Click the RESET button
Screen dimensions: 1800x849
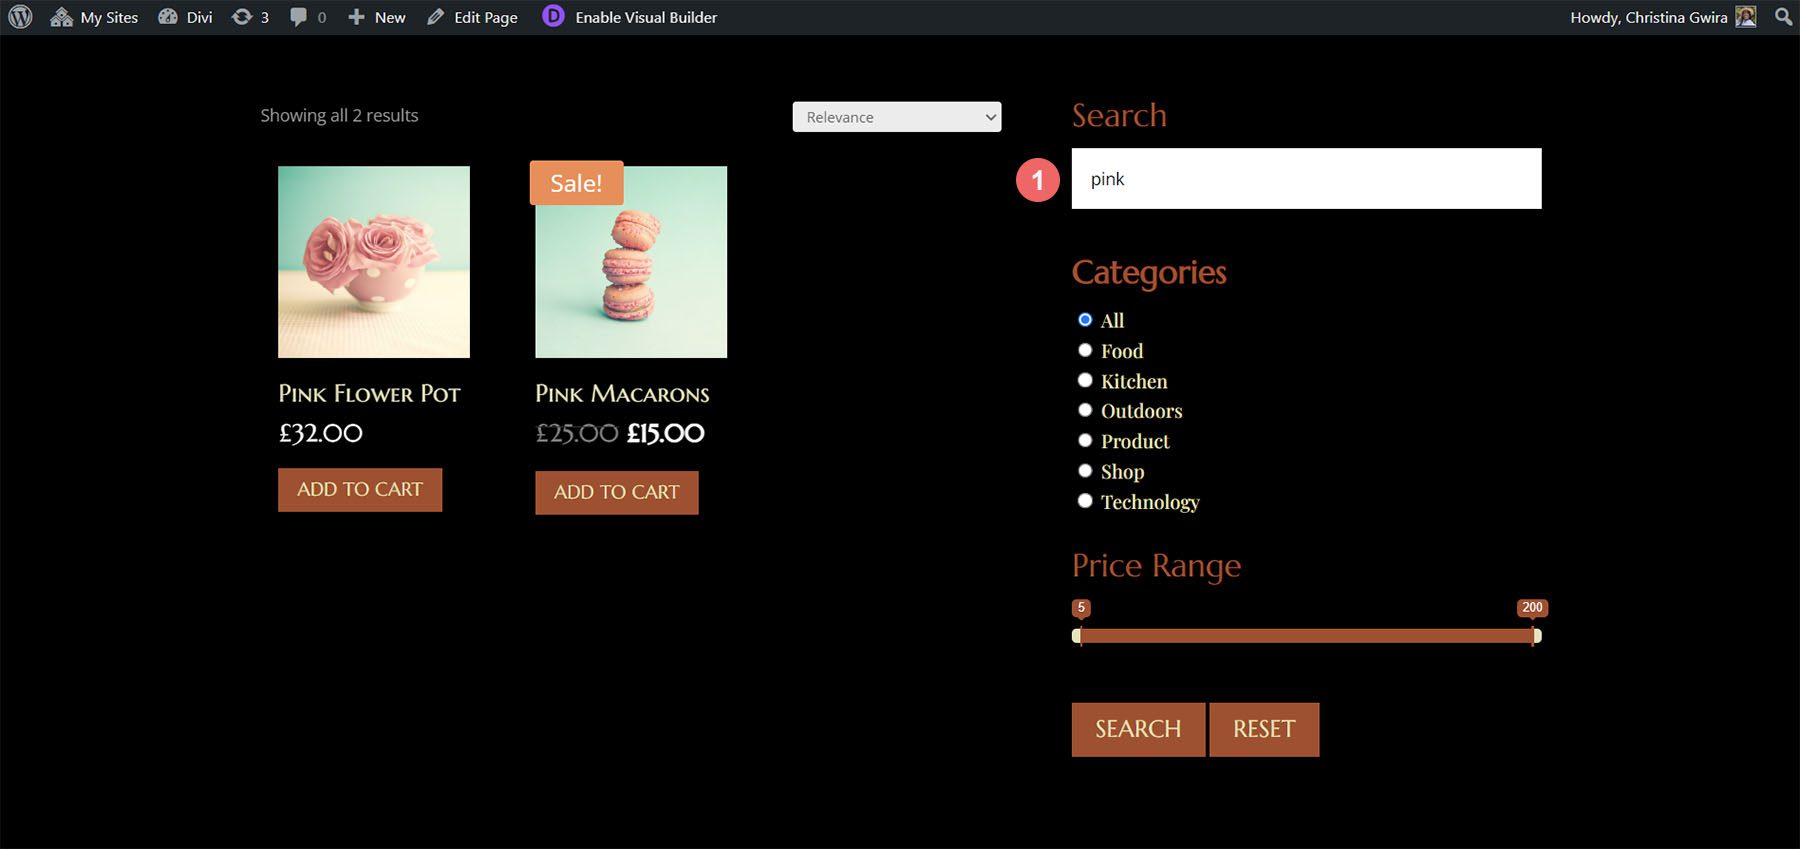click(x=1264, y=729)
